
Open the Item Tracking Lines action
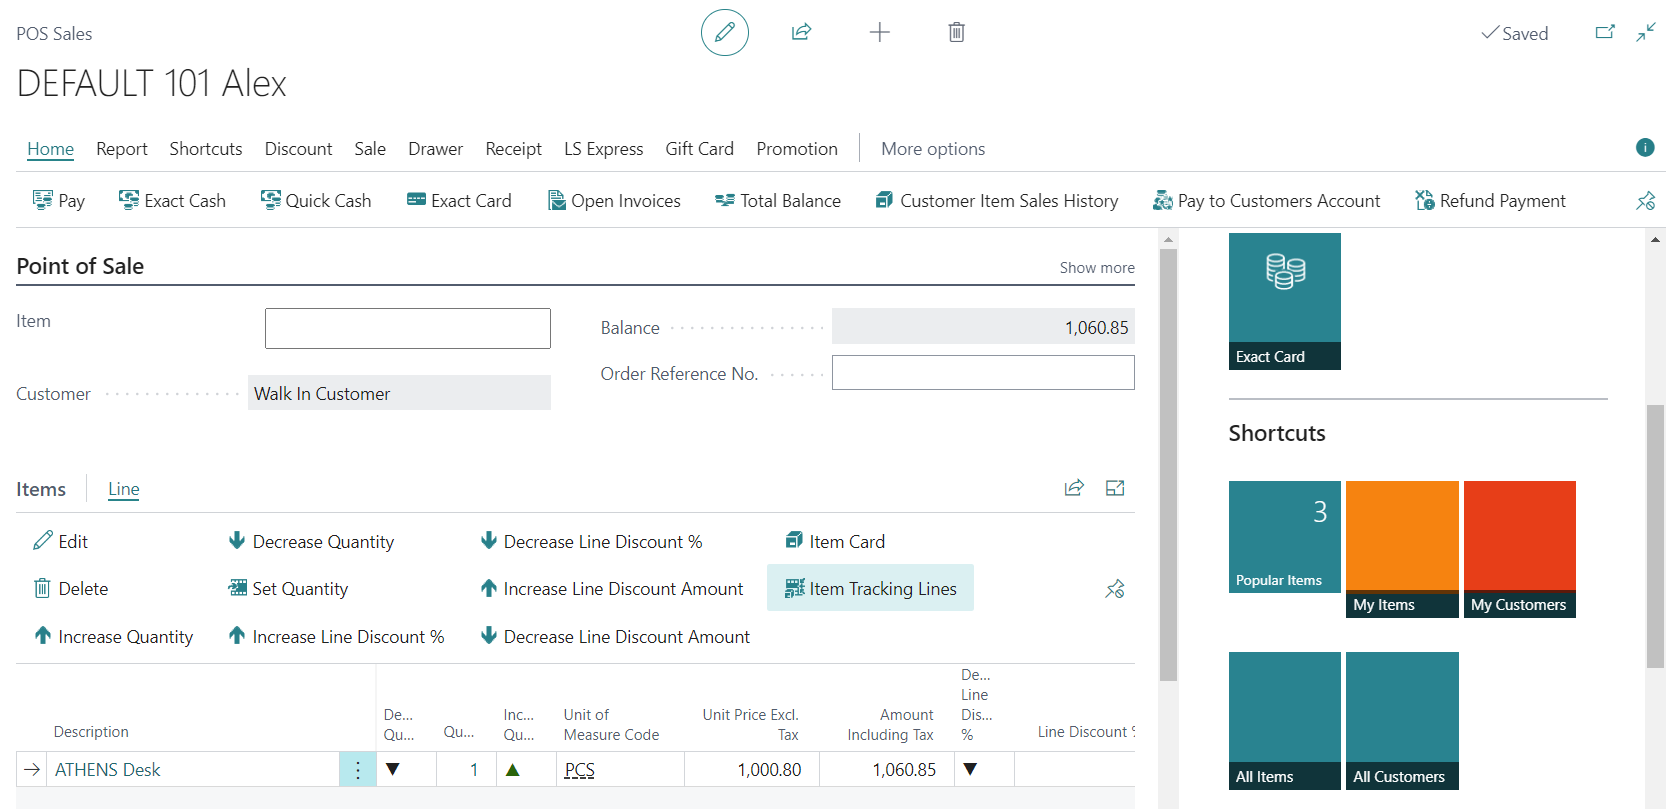(870, 588)
